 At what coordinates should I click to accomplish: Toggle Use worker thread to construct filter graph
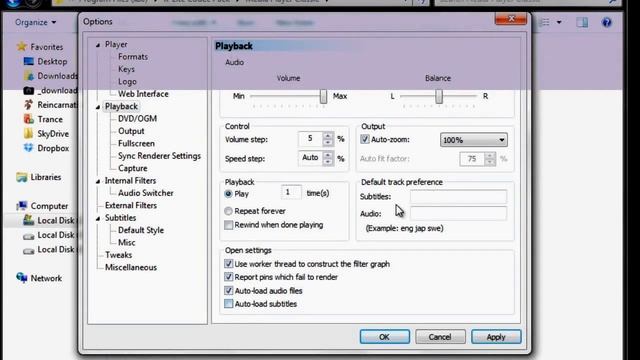(x=229, y=264)
